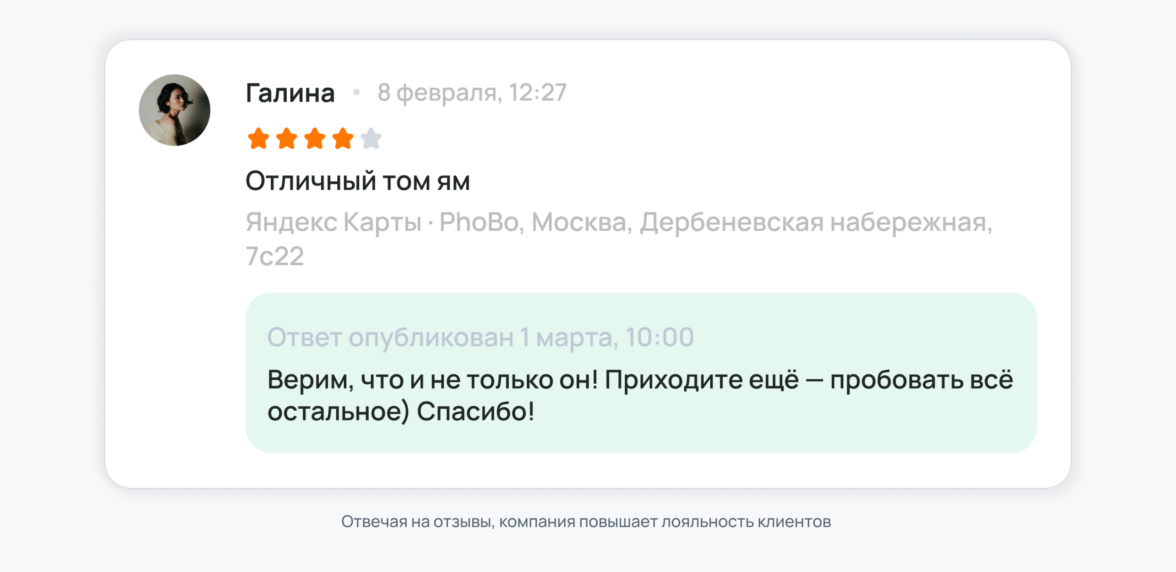Click the review date 8 февраля, 12:27
The image size is (1176, 572).
pos(472,93)
